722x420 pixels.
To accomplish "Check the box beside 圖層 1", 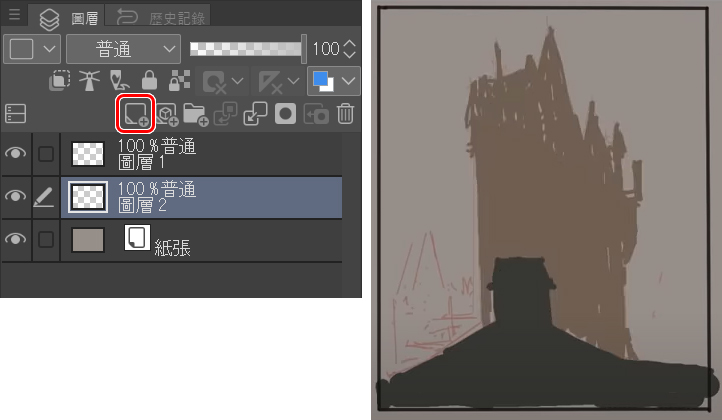I will (x=44, y=154).
